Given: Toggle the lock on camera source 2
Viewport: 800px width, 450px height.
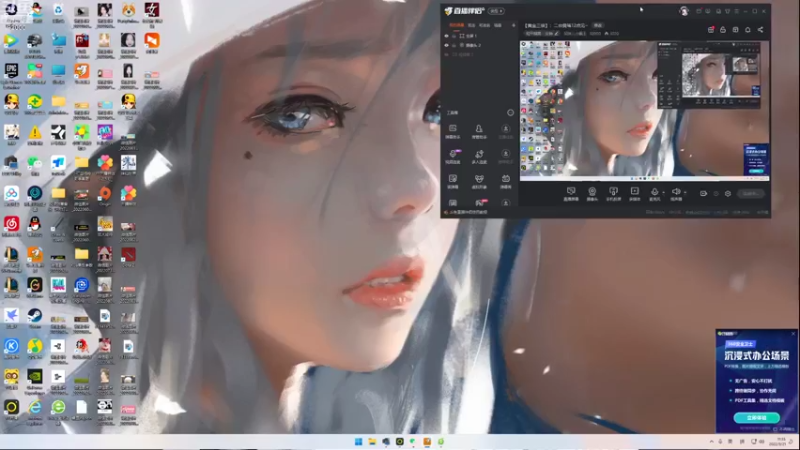Looking at the screenshot, I should click(454, 45).
